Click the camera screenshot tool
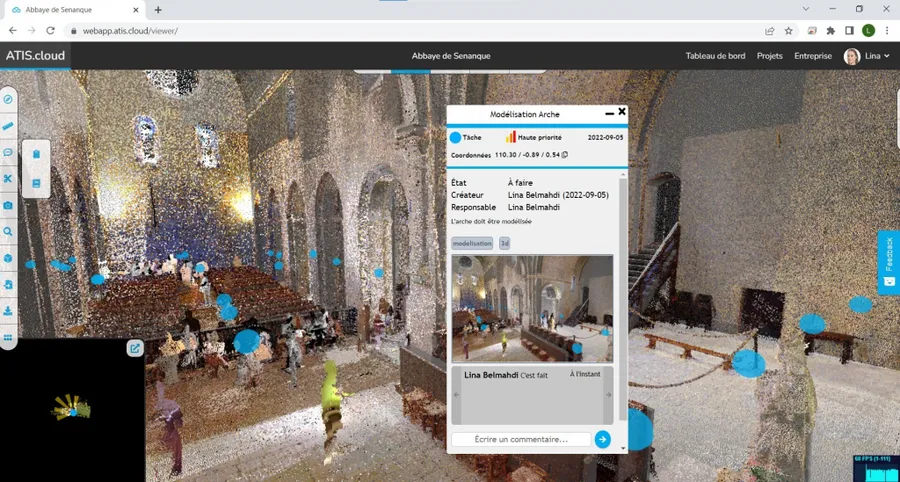 point(8,205)
